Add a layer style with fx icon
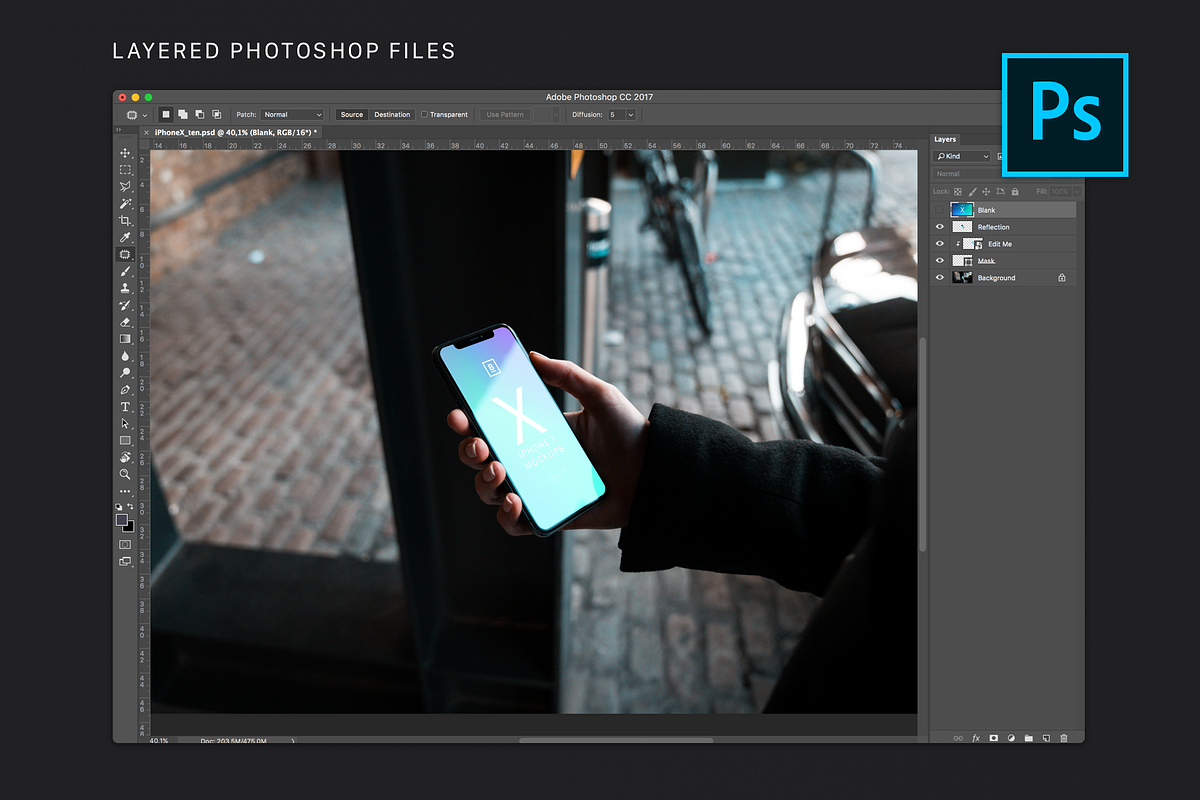This screenshot has width=1200, height=800. pos(976,738)
